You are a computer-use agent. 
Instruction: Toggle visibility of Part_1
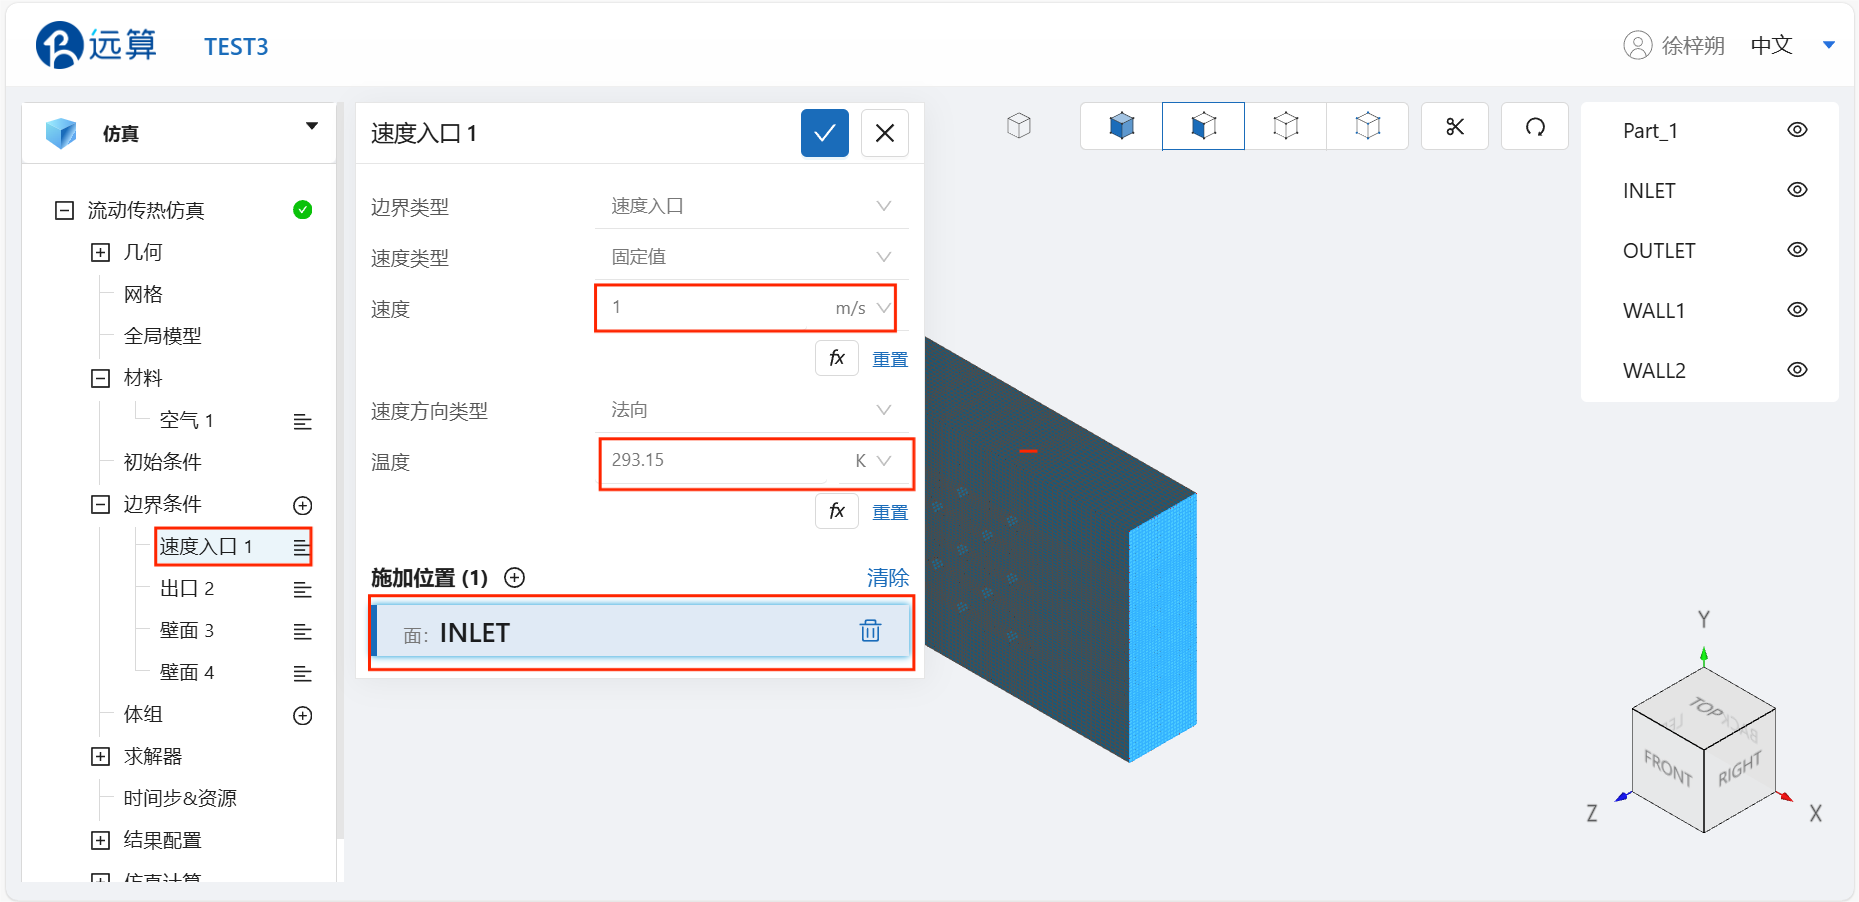[1797, 130]
